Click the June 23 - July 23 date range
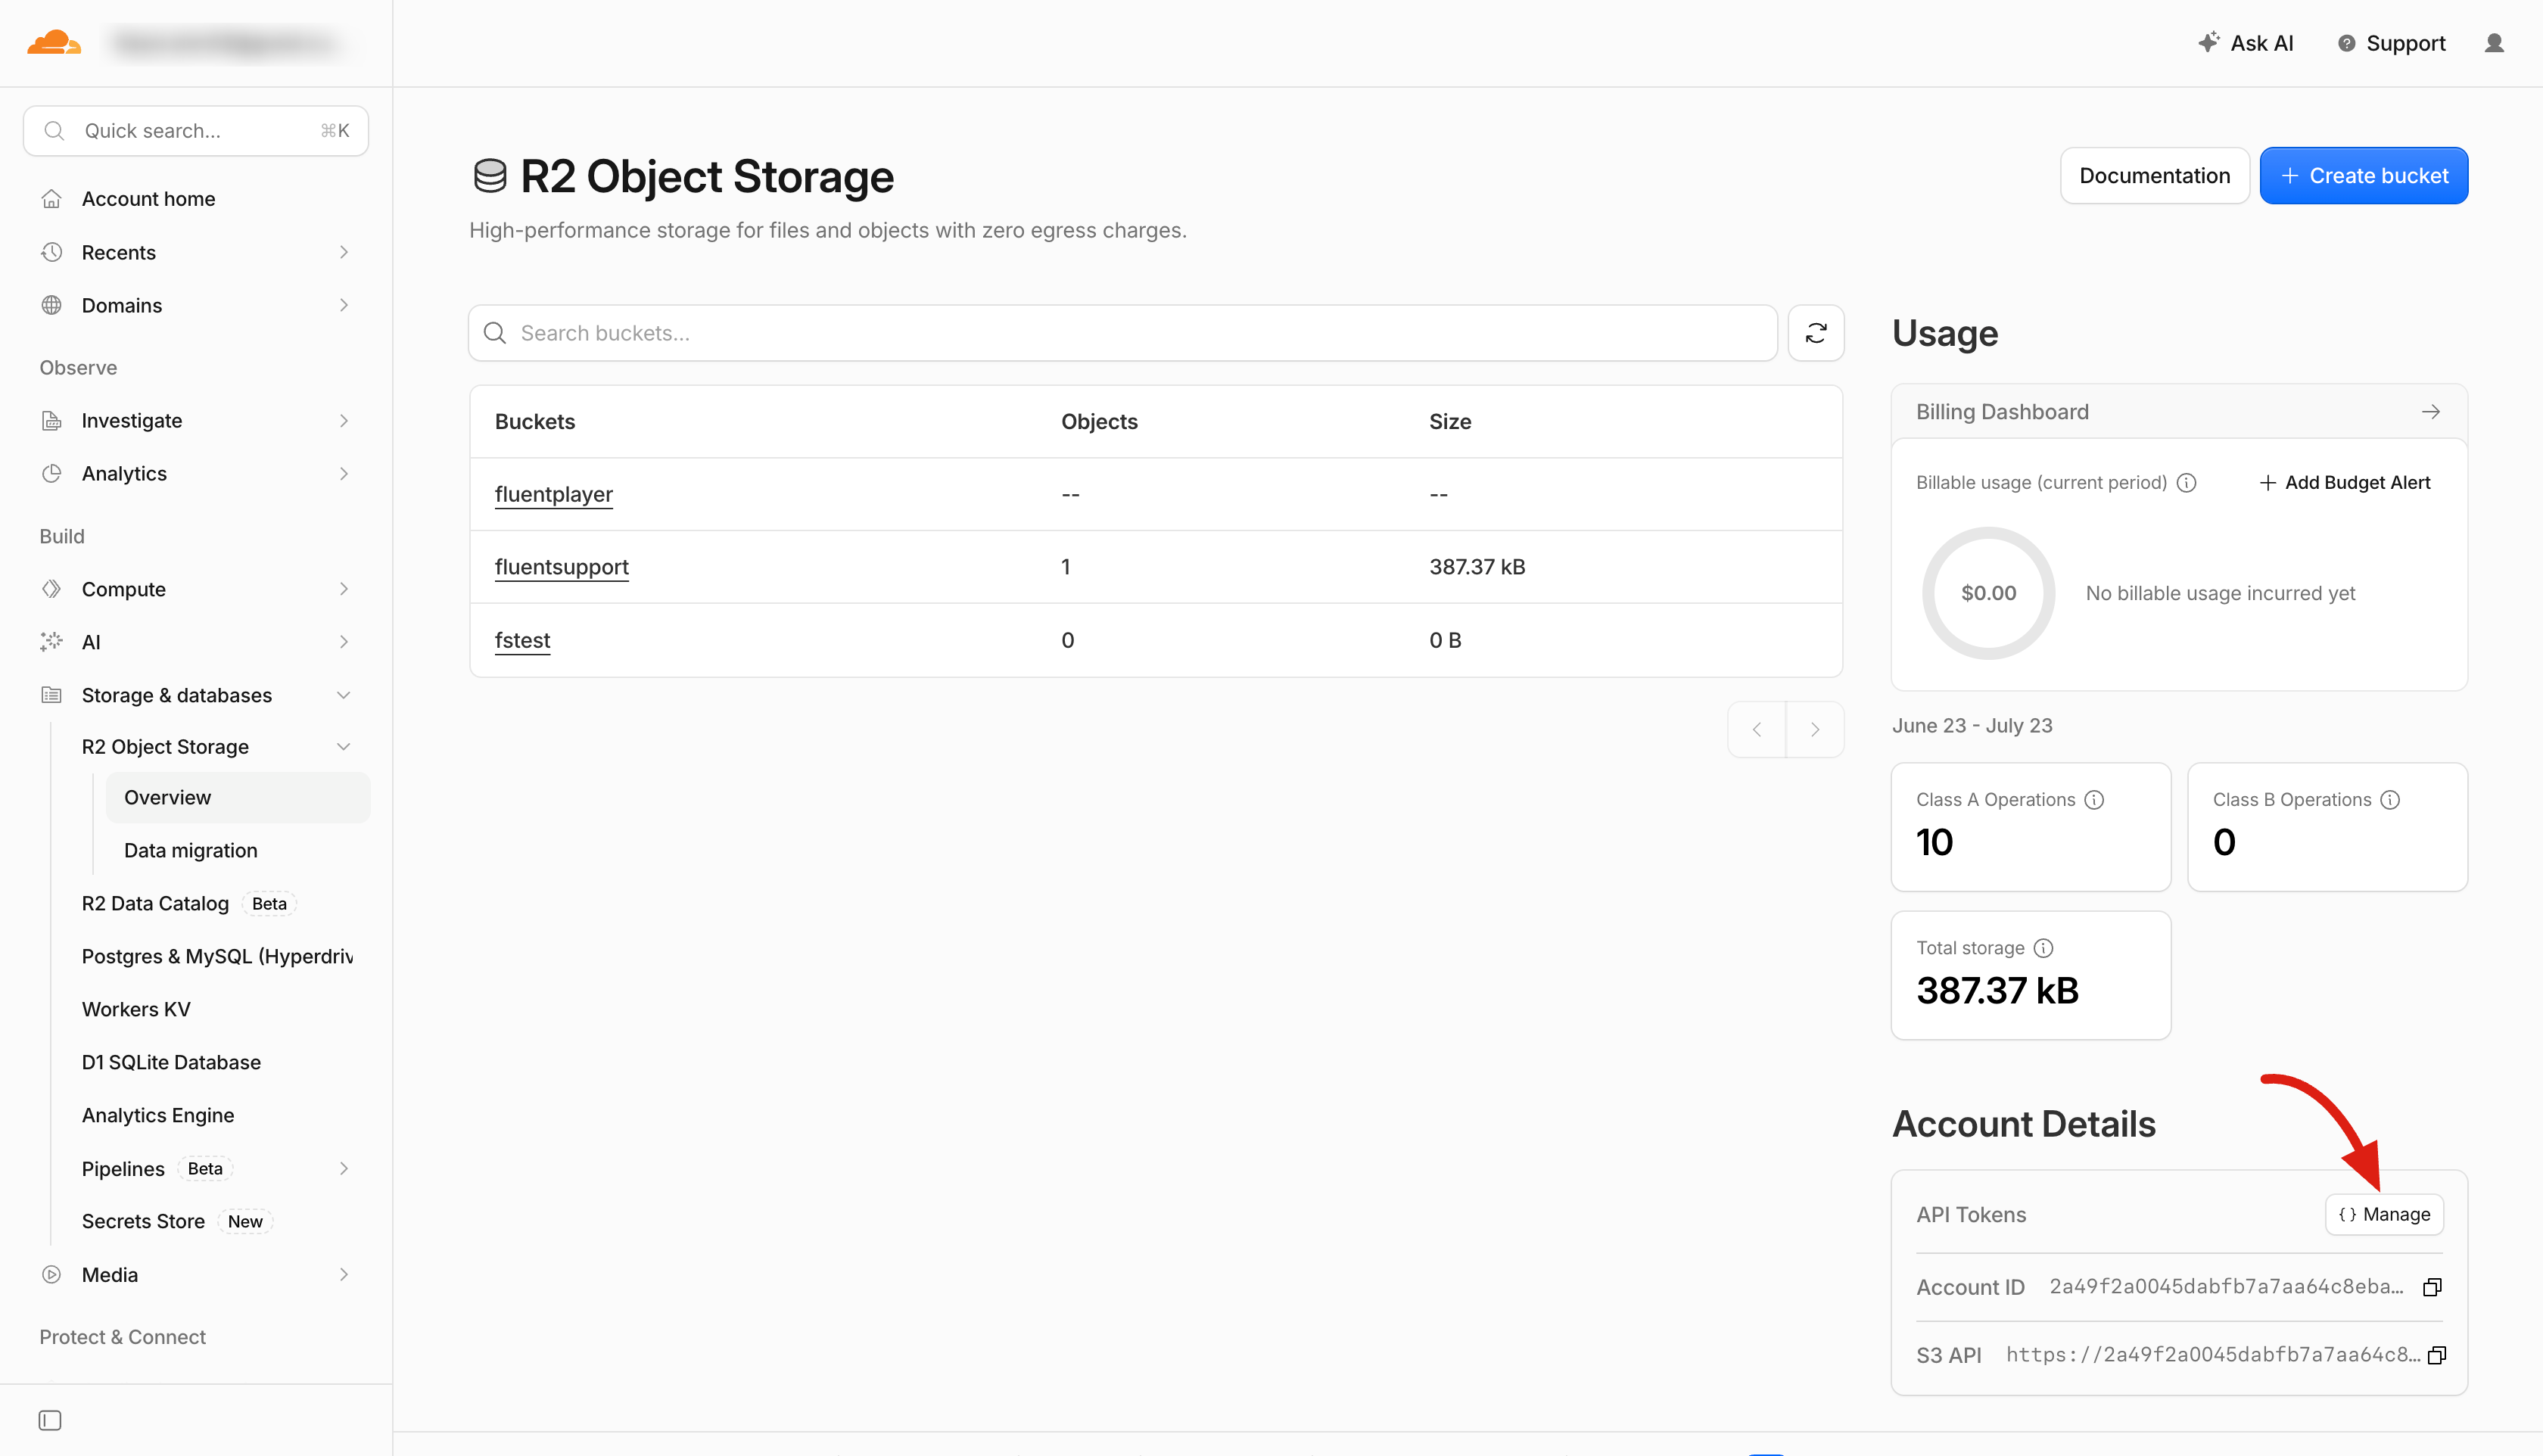Image resolution: width=2543 pixels, height=1456 pixels. (1972, 726)
